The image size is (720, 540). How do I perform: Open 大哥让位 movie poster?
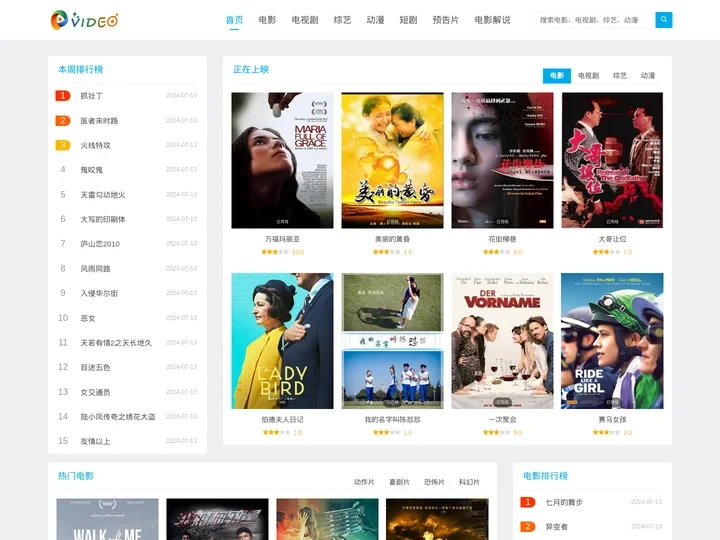pyautogui.click(x=612, y=160)
